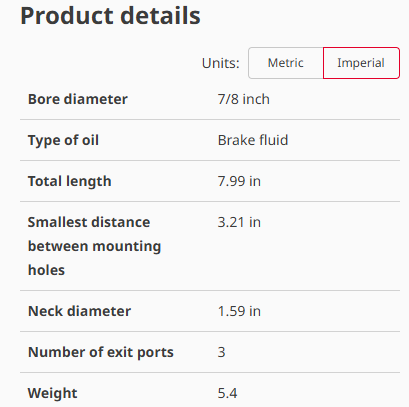Click the weight value '5.4'
The width and height of the screenshot is (409, 407).
[x=227, y=393]
